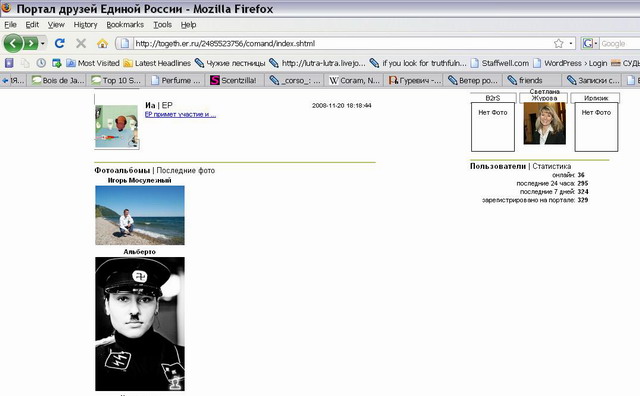This screenshot has width=640, height=396.
Task: Bookmark this page with the star icon
Action: [x=558, y=43]
